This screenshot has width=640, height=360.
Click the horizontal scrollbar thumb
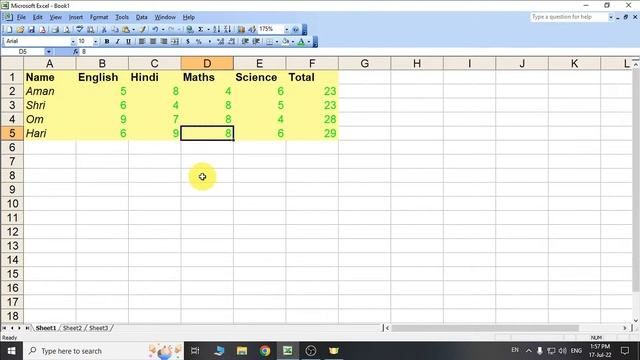[x=485, y=328]
